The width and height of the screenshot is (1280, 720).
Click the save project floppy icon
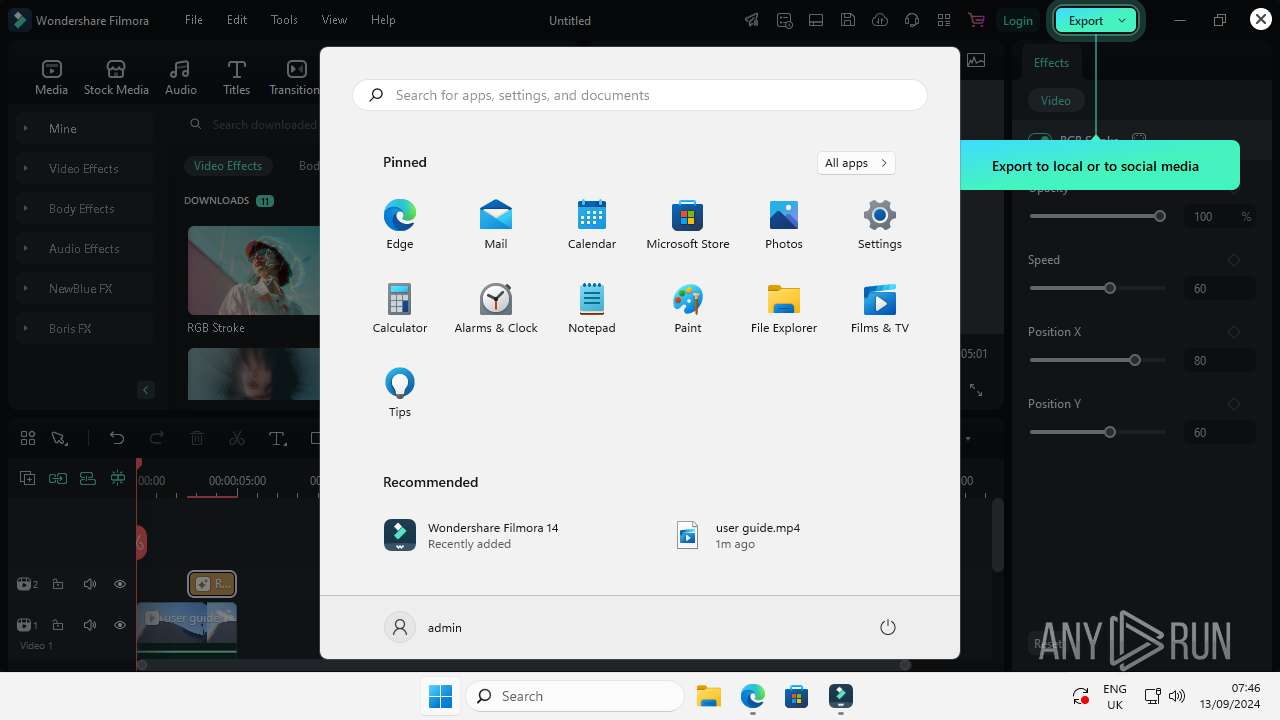848,20
